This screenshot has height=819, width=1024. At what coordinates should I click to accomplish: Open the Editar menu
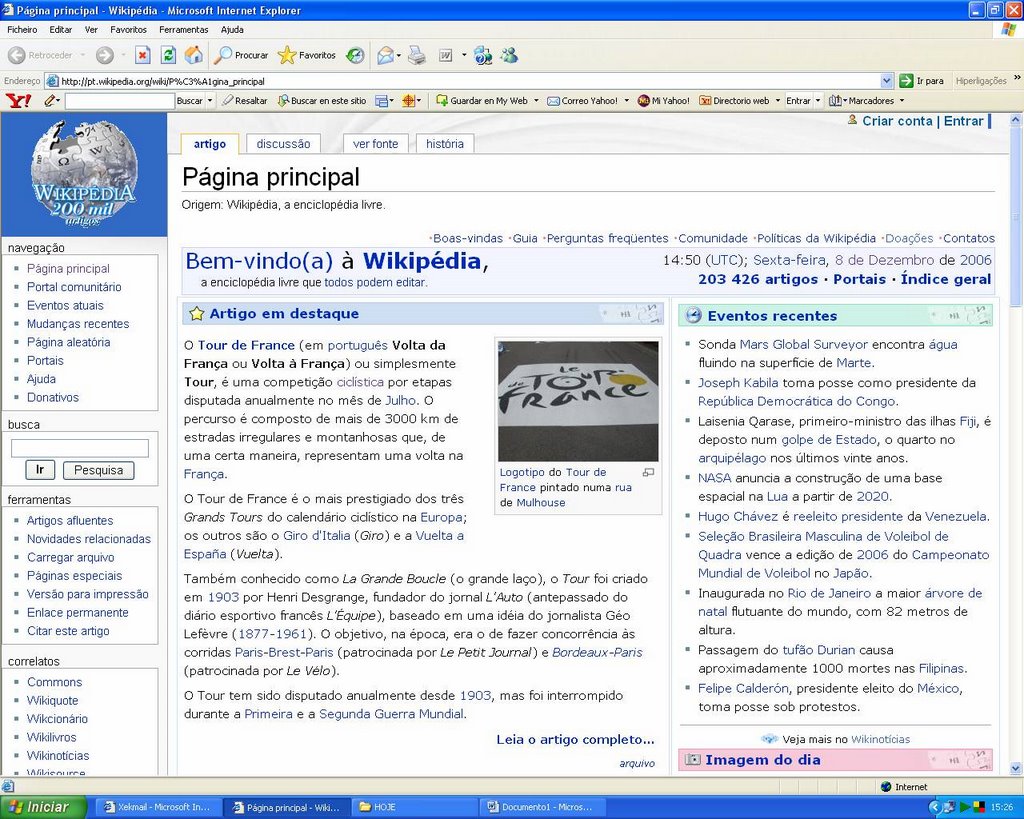[61, 29]
